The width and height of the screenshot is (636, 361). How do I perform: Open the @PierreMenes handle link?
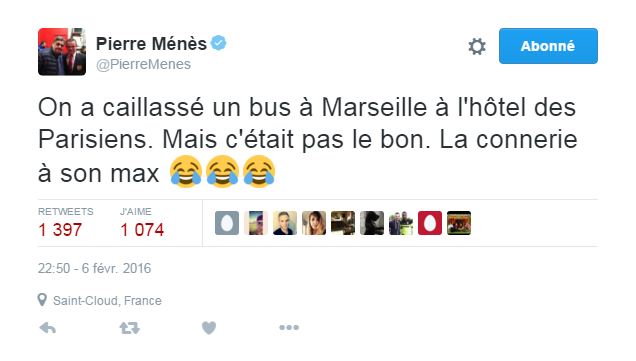pyautogui.click(x=143, y=64)
